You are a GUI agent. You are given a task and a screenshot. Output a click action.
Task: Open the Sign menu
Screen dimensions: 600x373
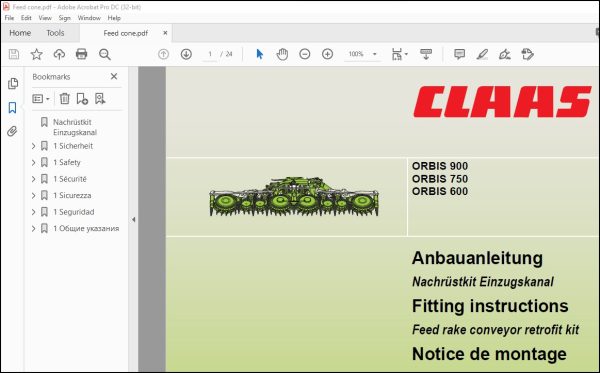pos(64,18)
